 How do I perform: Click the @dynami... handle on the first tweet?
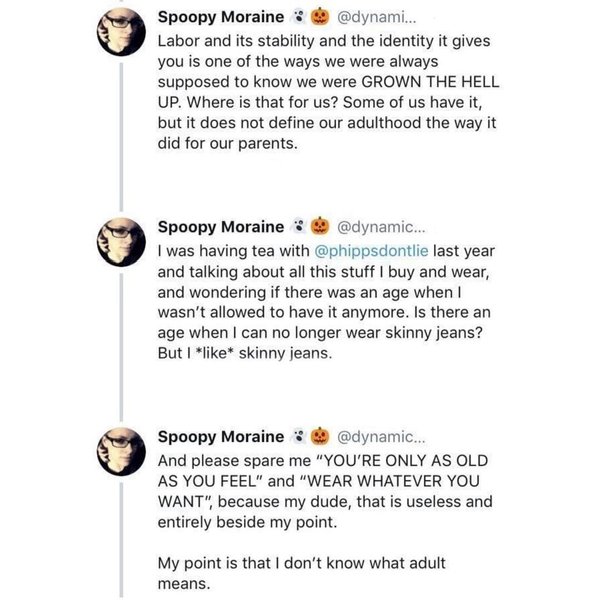tap(385, 18)
